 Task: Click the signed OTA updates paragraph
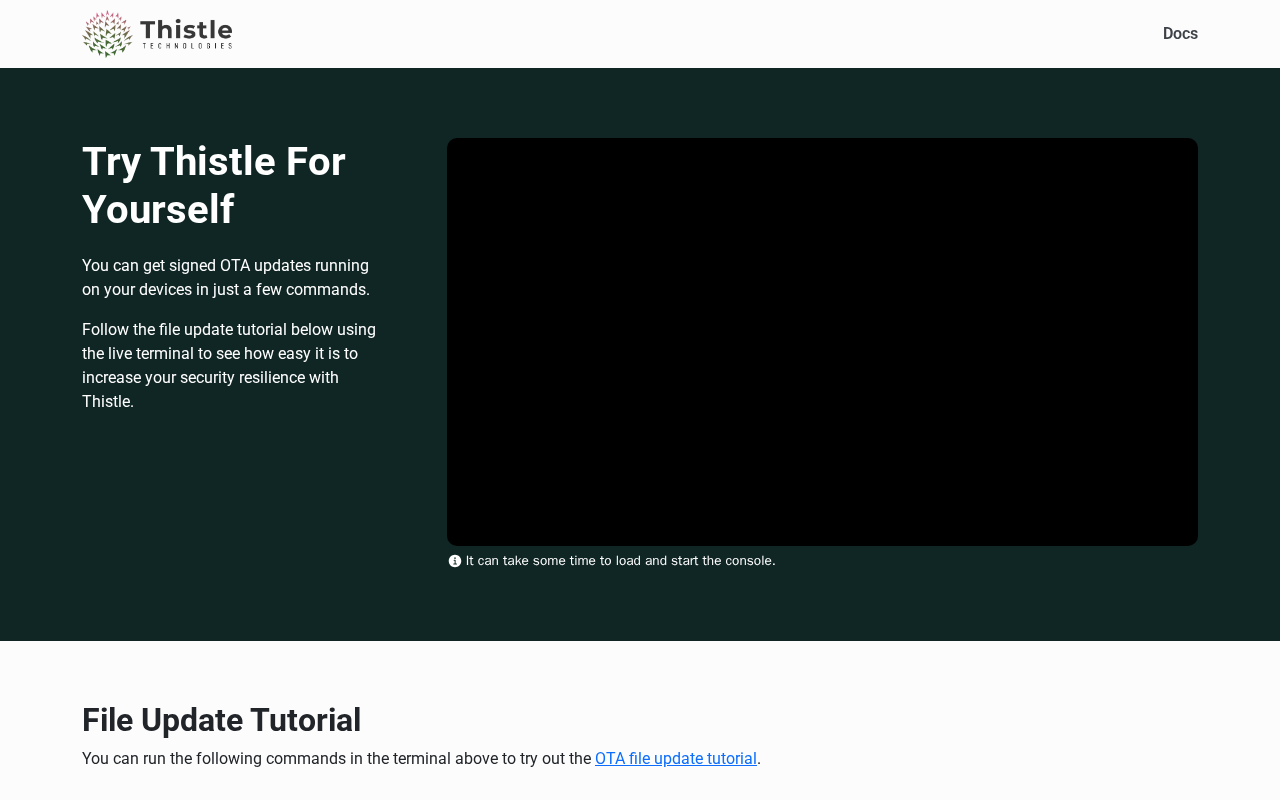click(226, 278)
